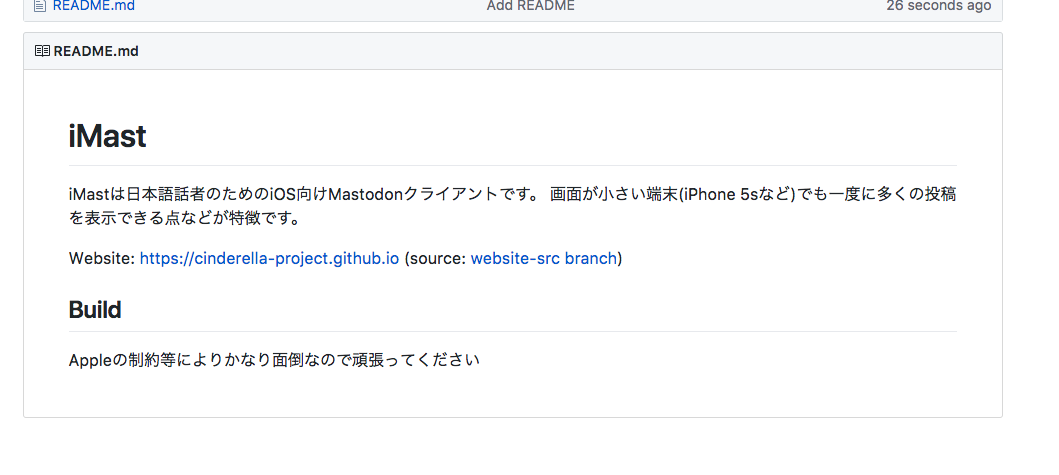Click the divider line beneath iMast heading
This screenshot has width=1059, height=475.
(513, 165)
